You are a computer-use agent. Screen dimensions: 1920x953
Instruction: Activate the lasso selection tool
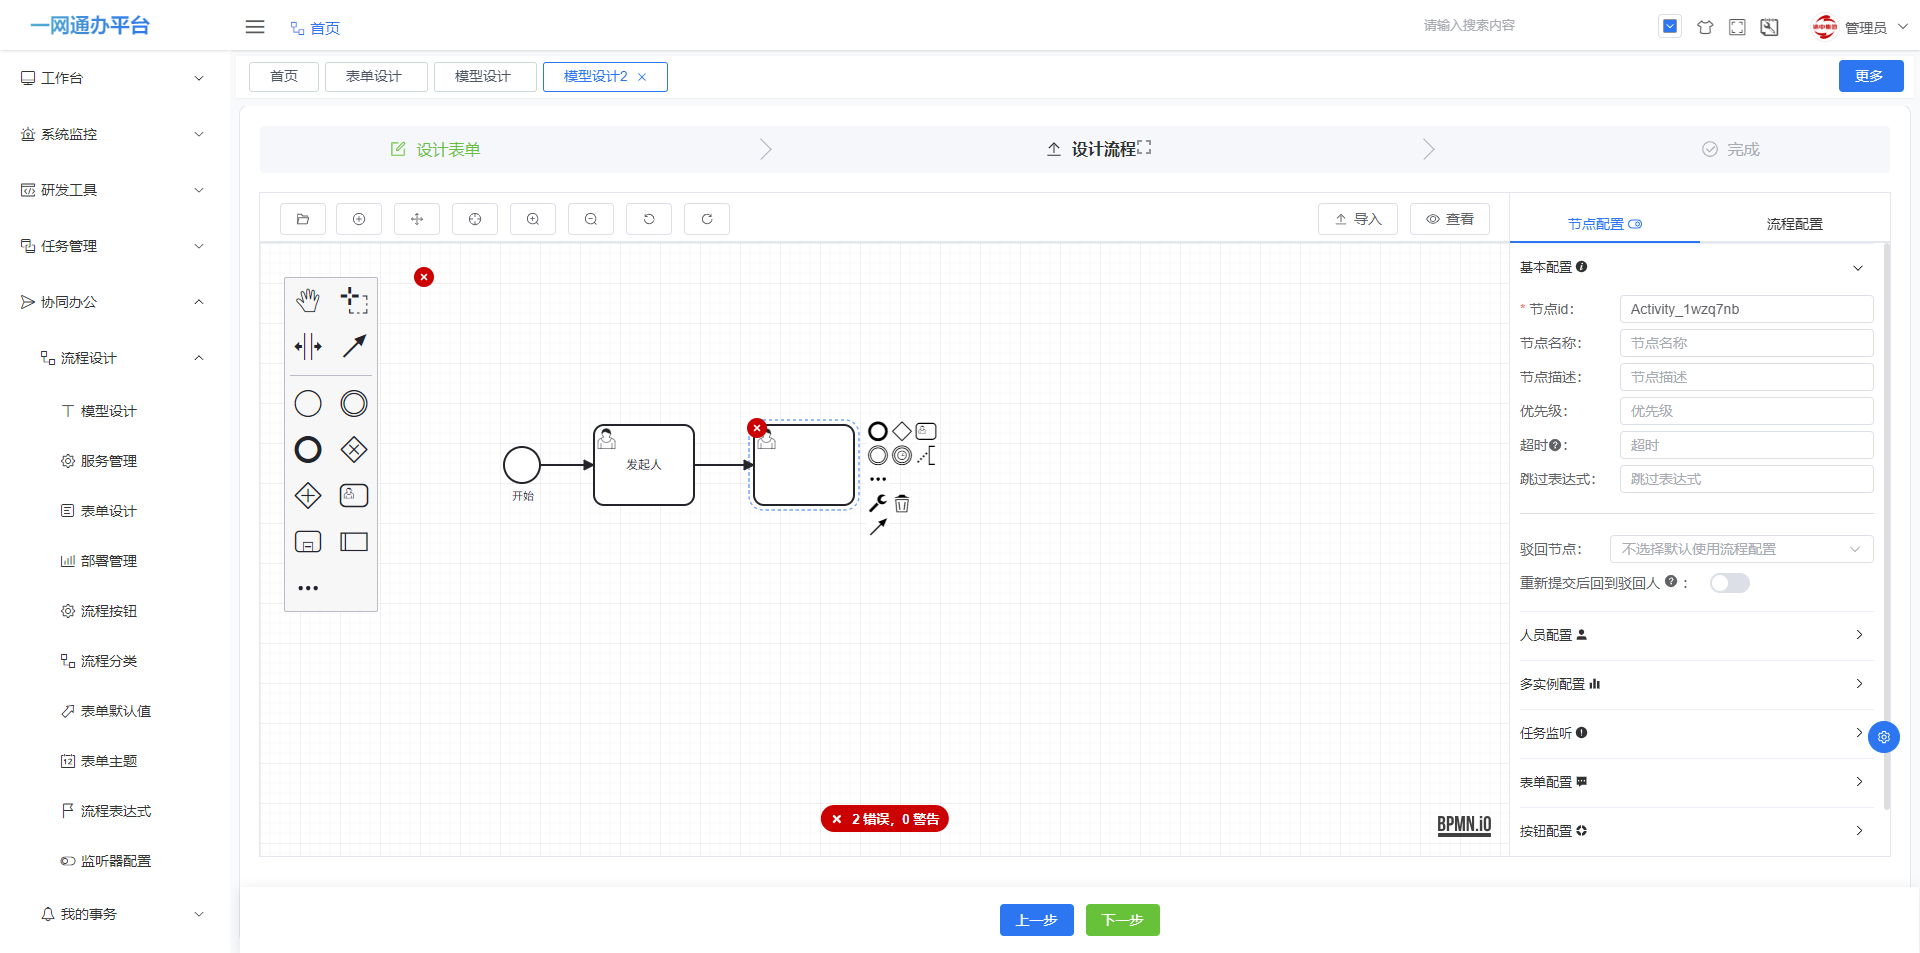[354, 300]
